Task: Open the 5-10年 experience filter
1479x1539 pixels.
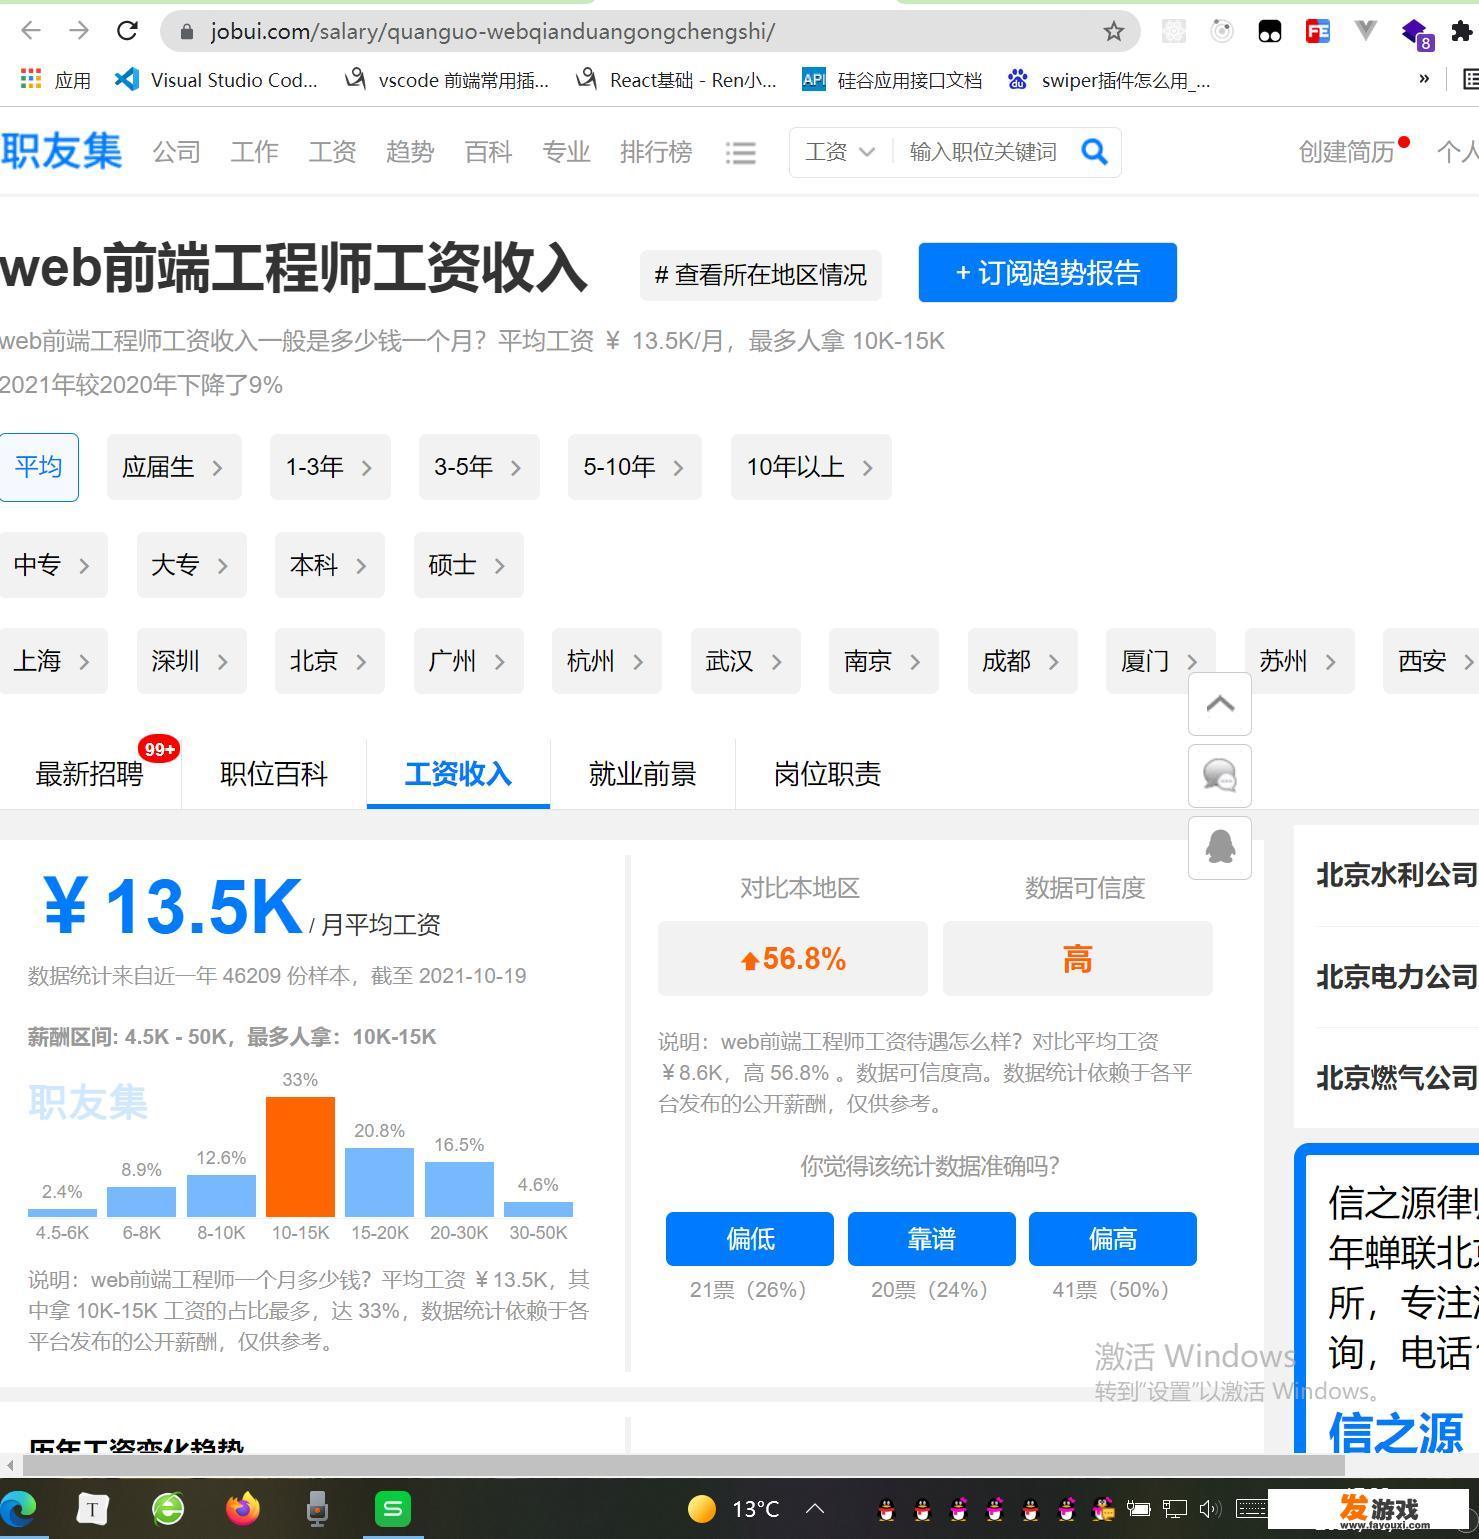Action: (635, 467)
